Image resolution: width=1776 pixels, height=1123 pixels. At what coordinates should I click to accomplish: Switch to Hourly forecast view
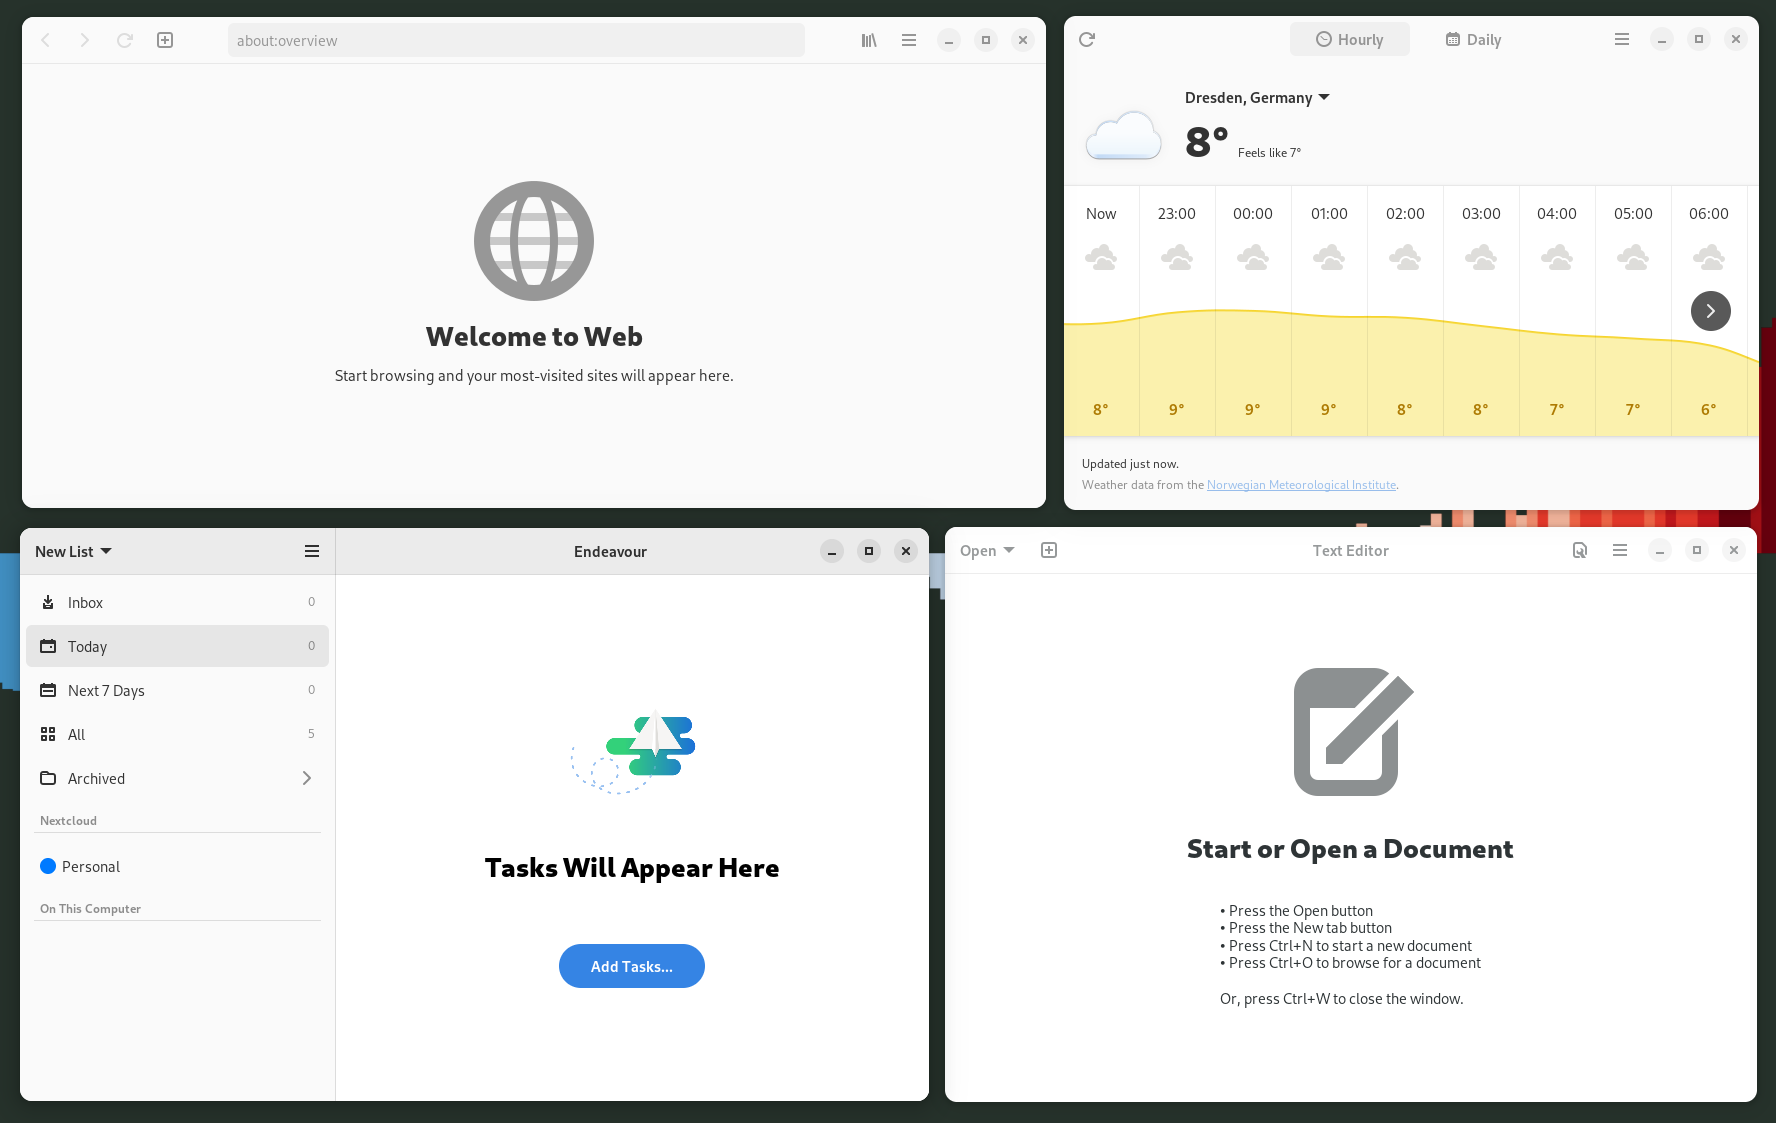tap(1350, 39)
